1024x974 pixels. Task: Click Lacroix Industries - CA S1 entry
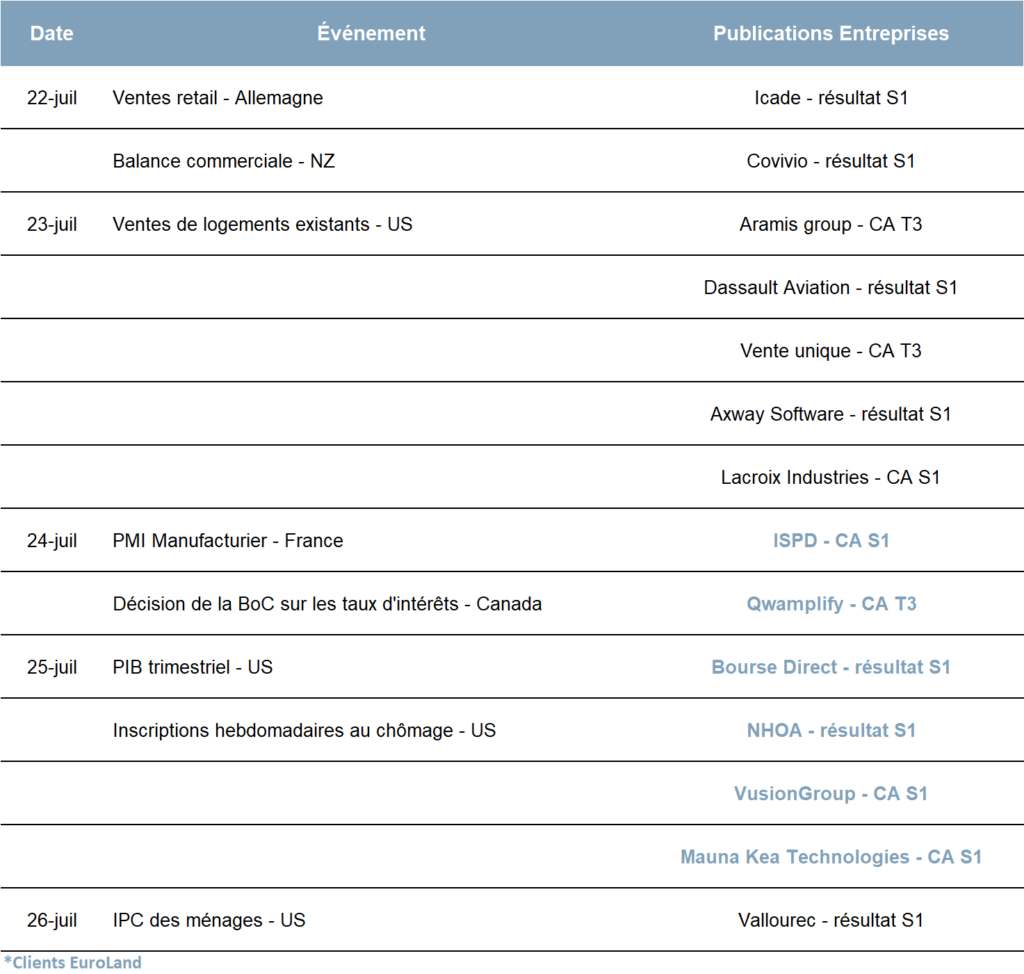click(831, 477)
